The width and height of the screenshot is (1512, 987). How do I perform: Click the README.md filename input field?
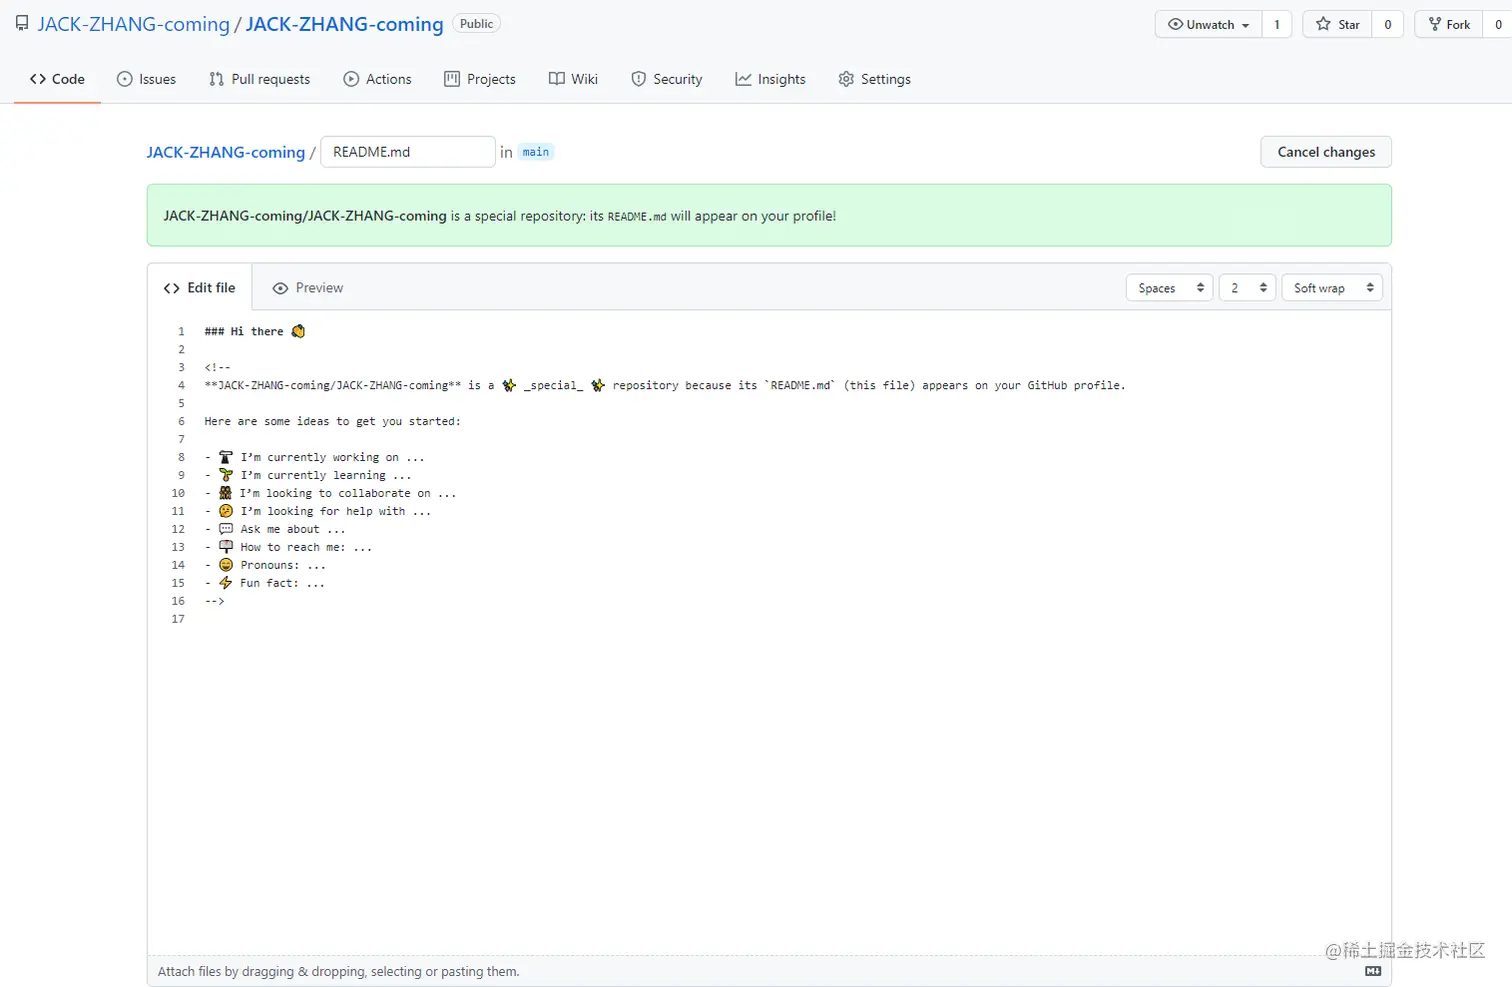(408, 152)
